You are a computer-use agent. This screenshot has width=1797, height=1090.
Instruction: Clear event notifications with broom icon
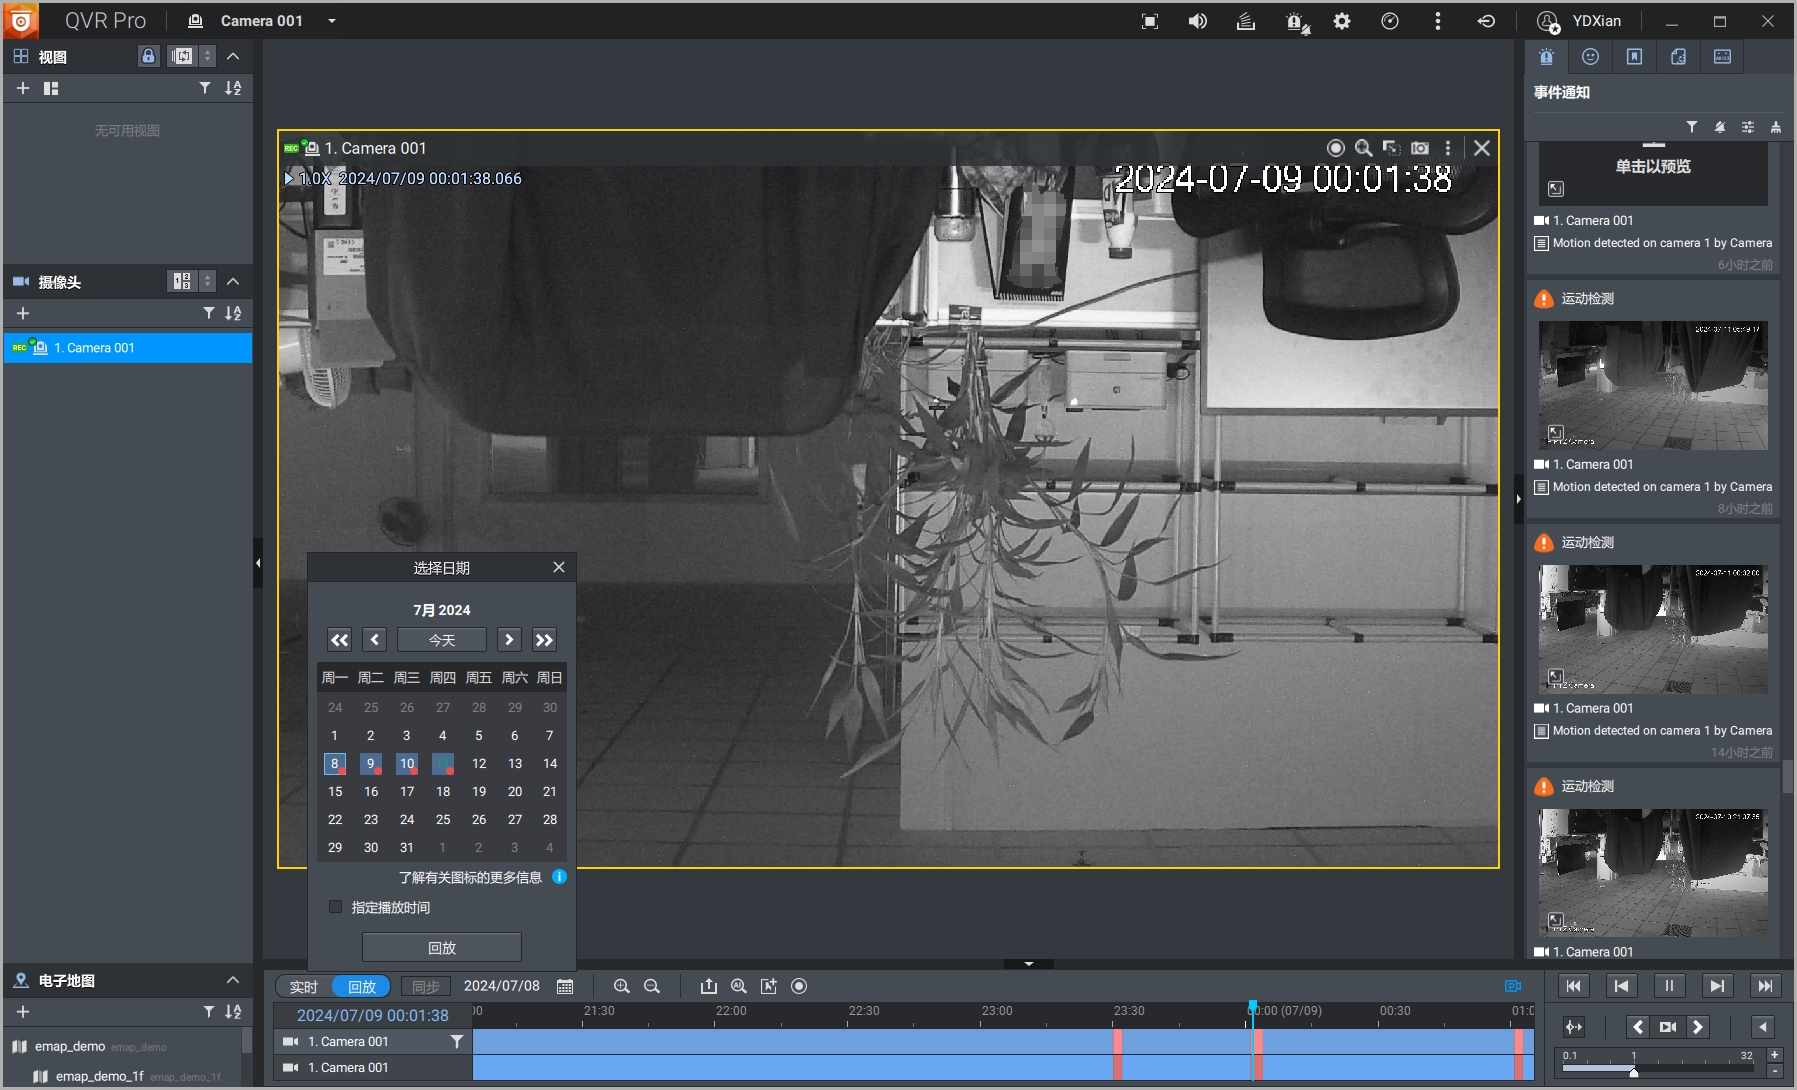[x=1775, y=127]
